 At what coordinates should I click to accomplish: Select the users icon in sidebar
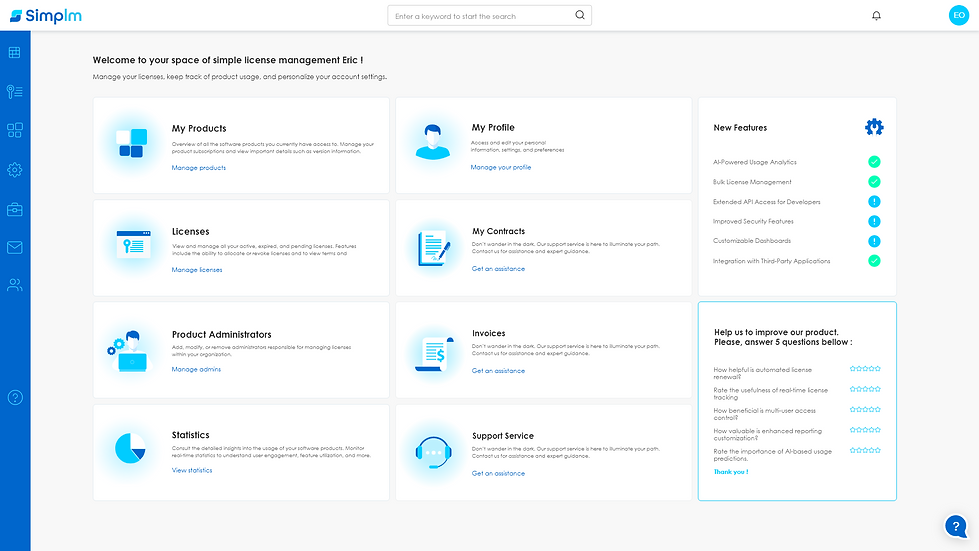click(15, 285)
